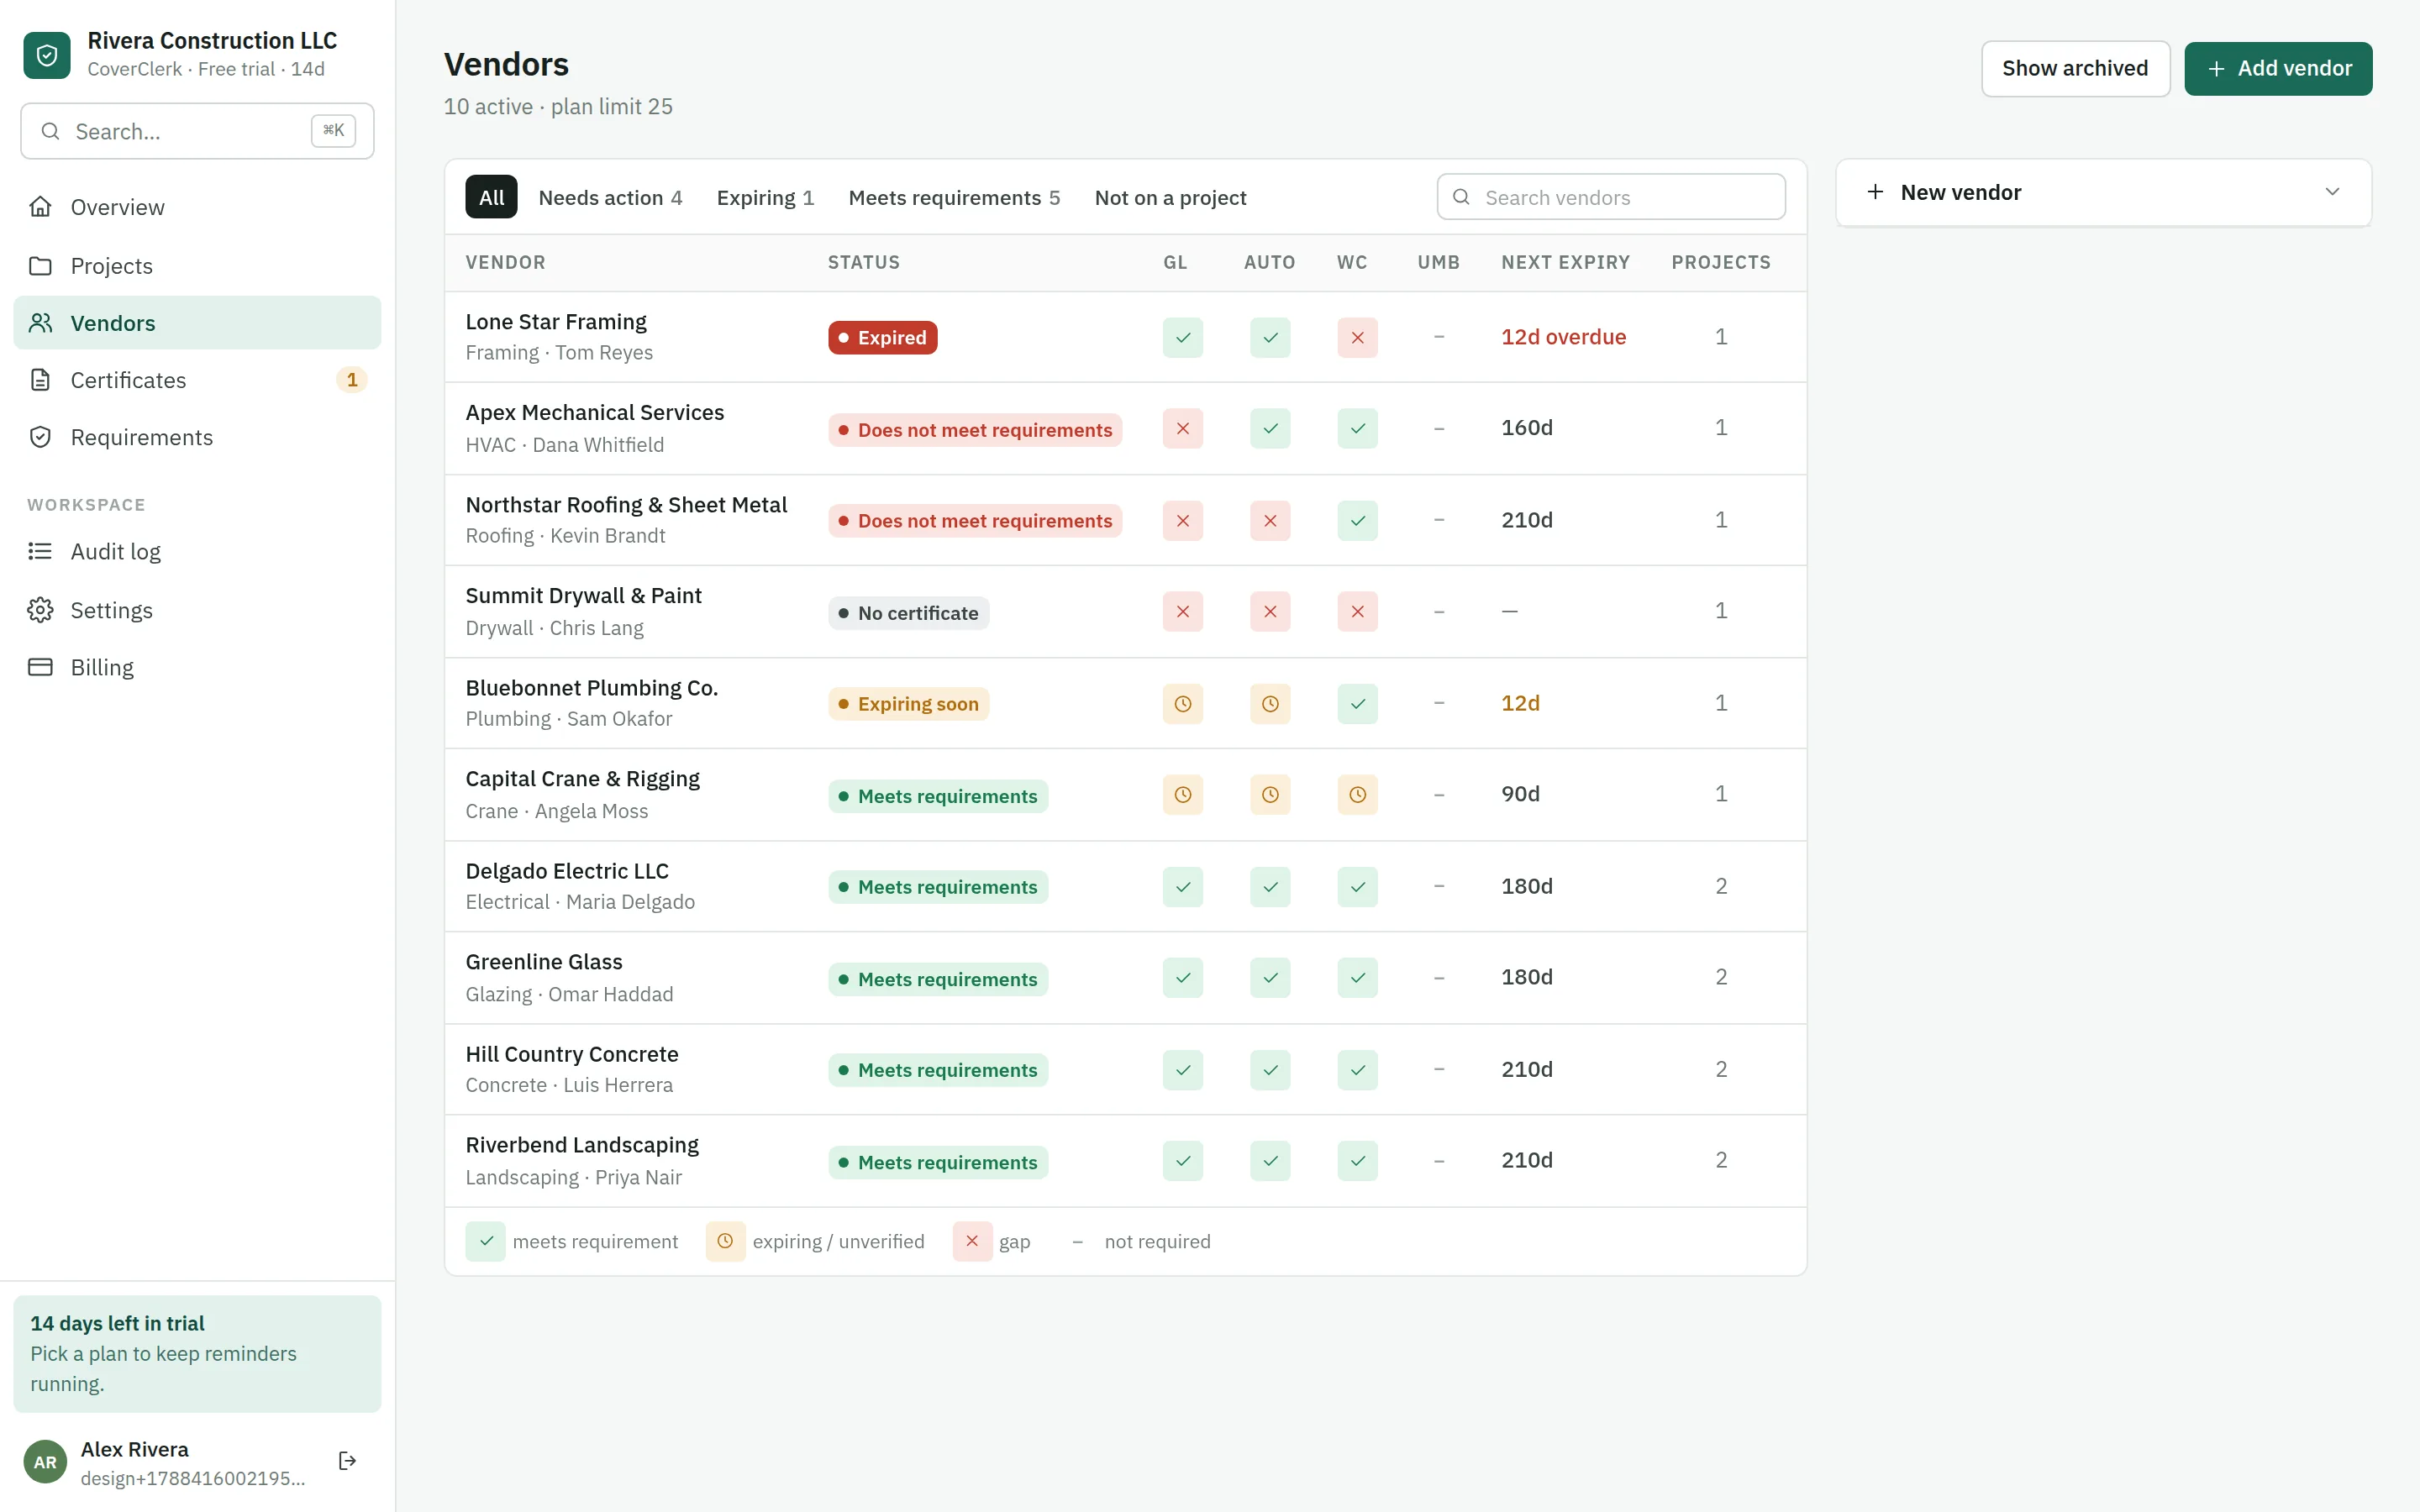This screenshot has width=2420, height=1512.
Task: Click Apex Mechanical Services' GL gap icon
Action: [x=1182, y=429]
